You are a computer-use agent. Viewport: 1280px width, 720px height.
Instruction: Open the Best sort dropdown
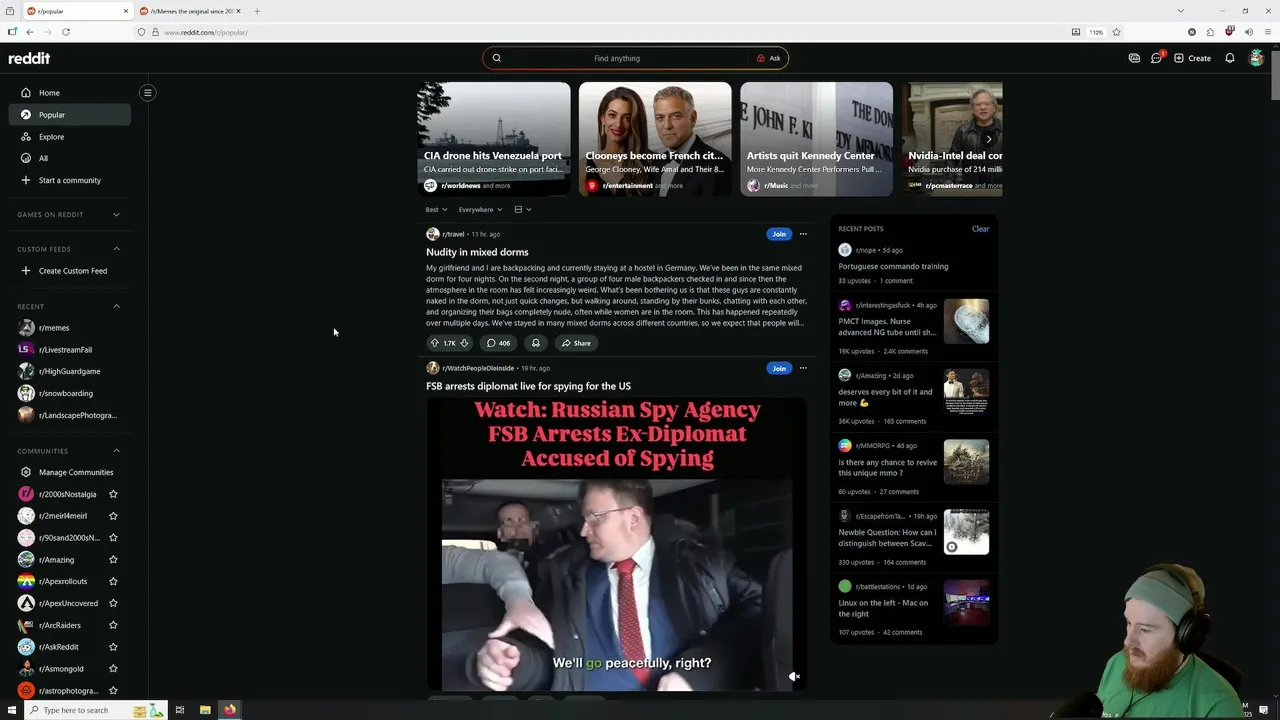[x=436, y=210]
